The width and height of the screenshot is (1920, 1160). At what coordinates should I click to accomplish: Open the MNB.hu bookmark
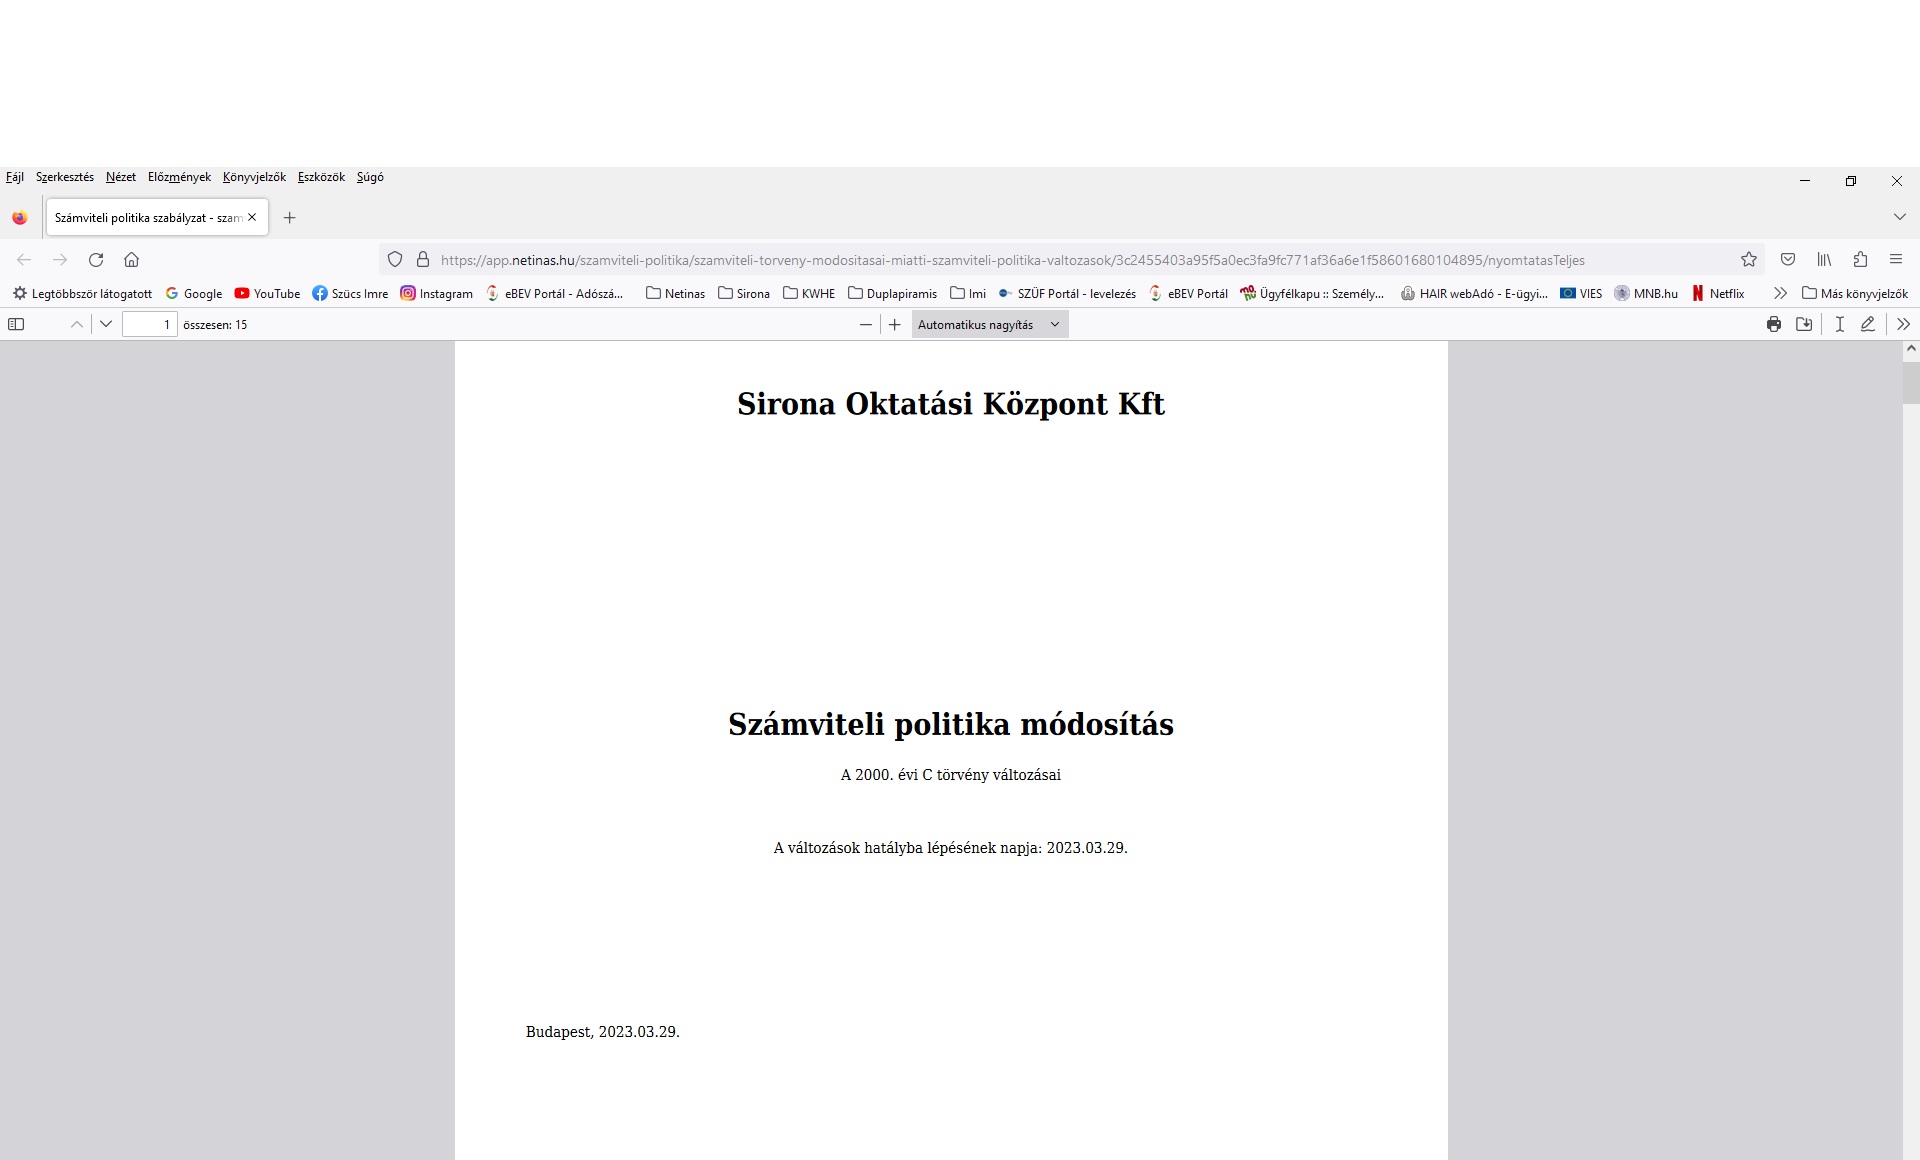pyautogui.click(x=1646, y=293)
